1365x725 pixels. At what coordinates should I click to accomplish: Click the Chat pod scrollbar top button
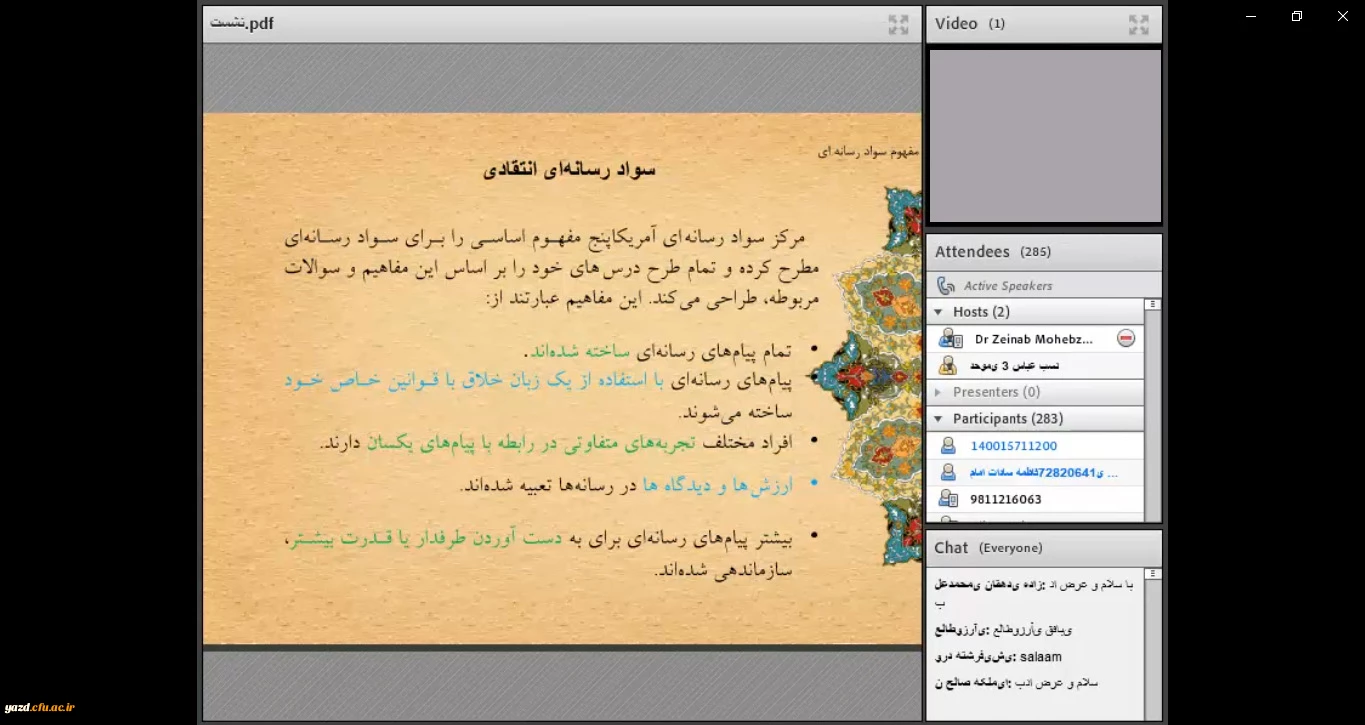pyautogui.click(x=1153, y=575)
